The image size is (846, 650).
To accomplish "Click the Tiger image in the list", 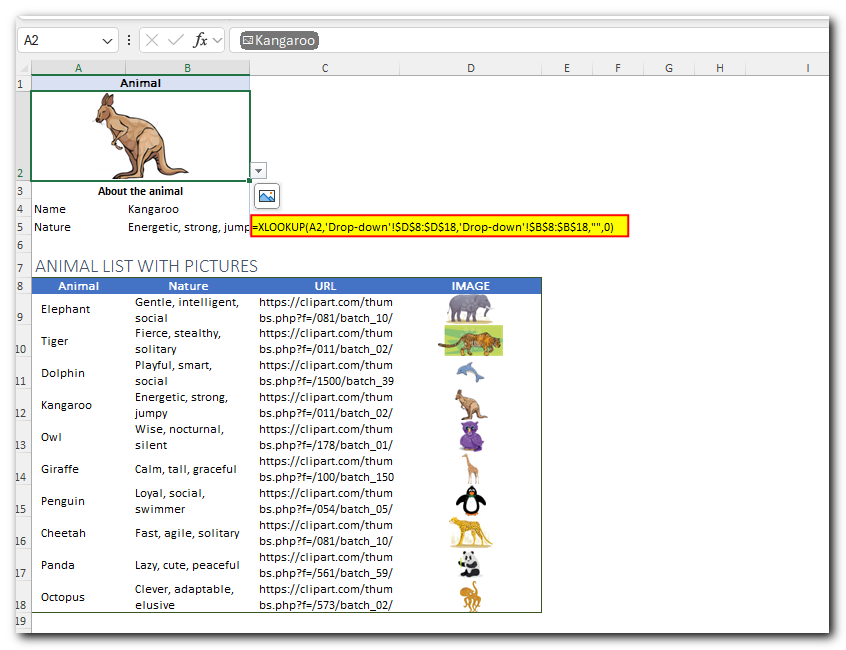I will (471, 341).
